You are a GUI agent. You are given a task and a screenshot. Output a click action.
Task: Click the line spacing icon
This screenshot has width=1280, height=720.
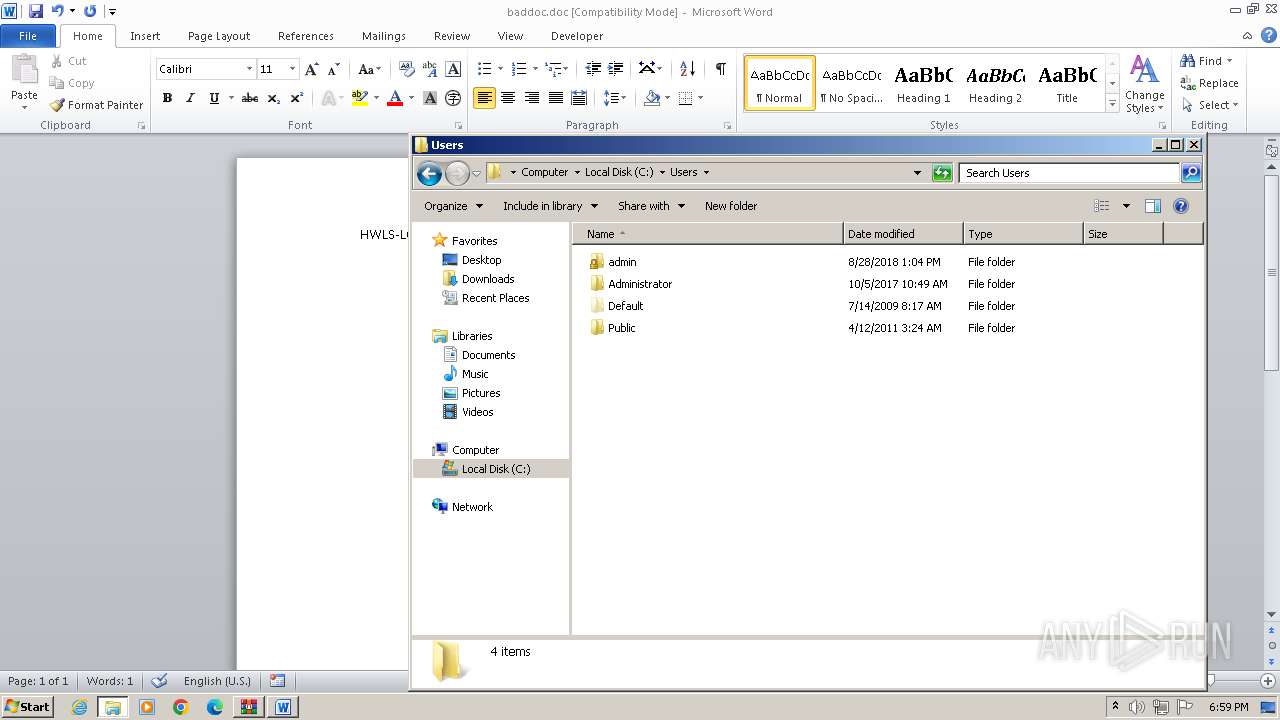point(612,98)
